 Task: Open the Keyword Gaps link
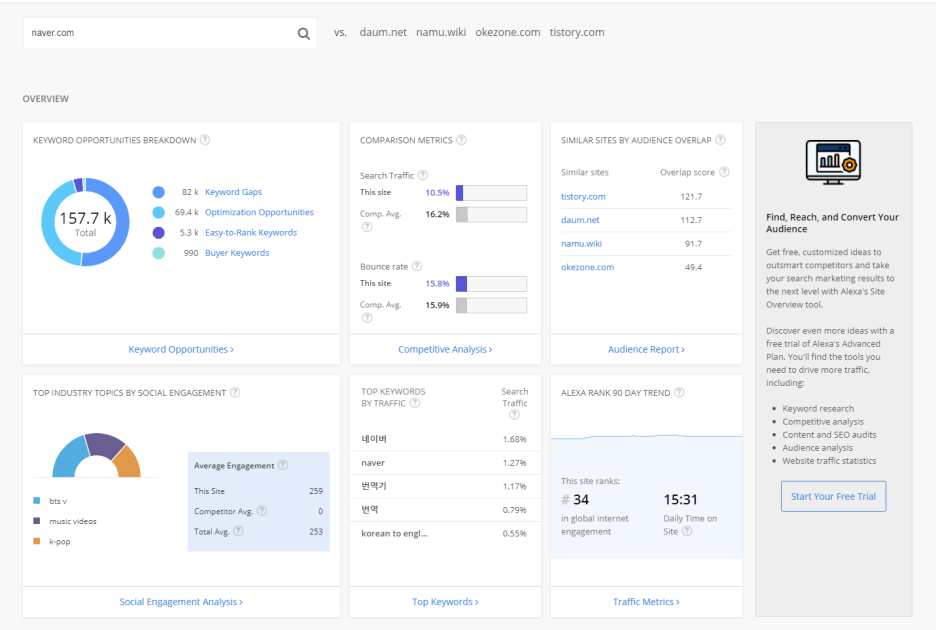233,192
